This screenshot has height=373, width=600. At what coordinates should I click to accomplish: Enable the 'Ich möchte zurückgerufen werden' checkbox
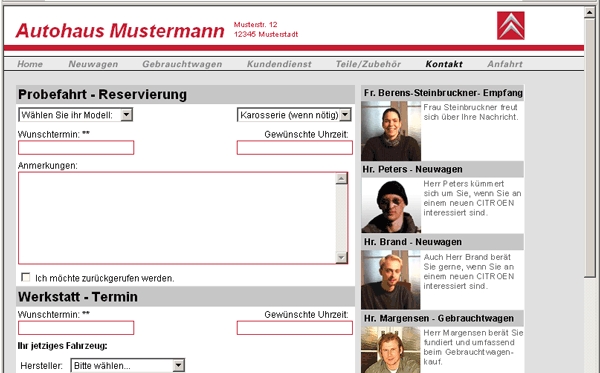pos(26,277)
